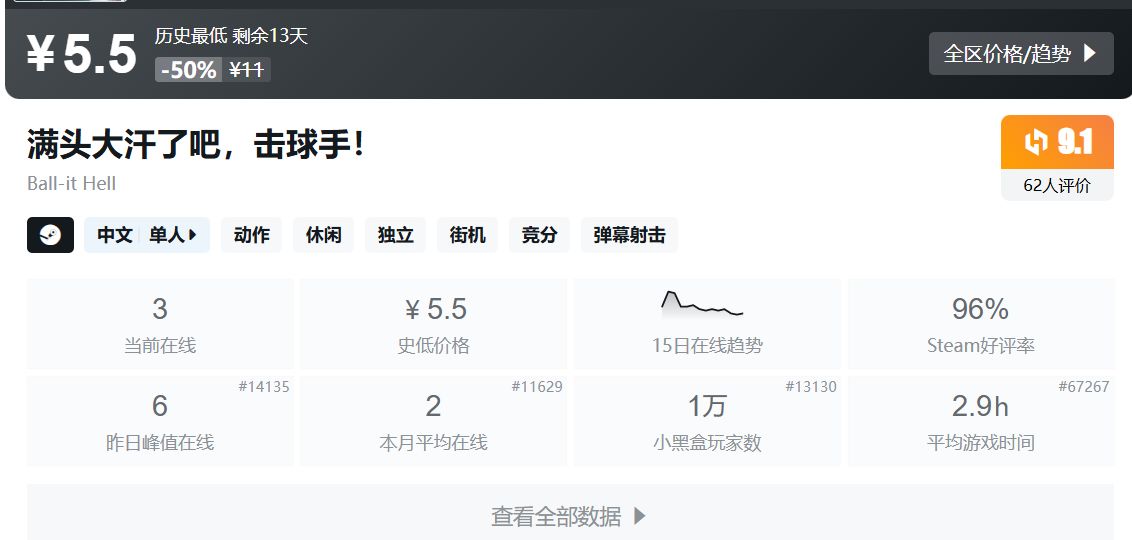Image resolution: width=1132 pixels, height=540 pixels.
Task: Select the 弹幕射击 tag
Action: (630, 235)
